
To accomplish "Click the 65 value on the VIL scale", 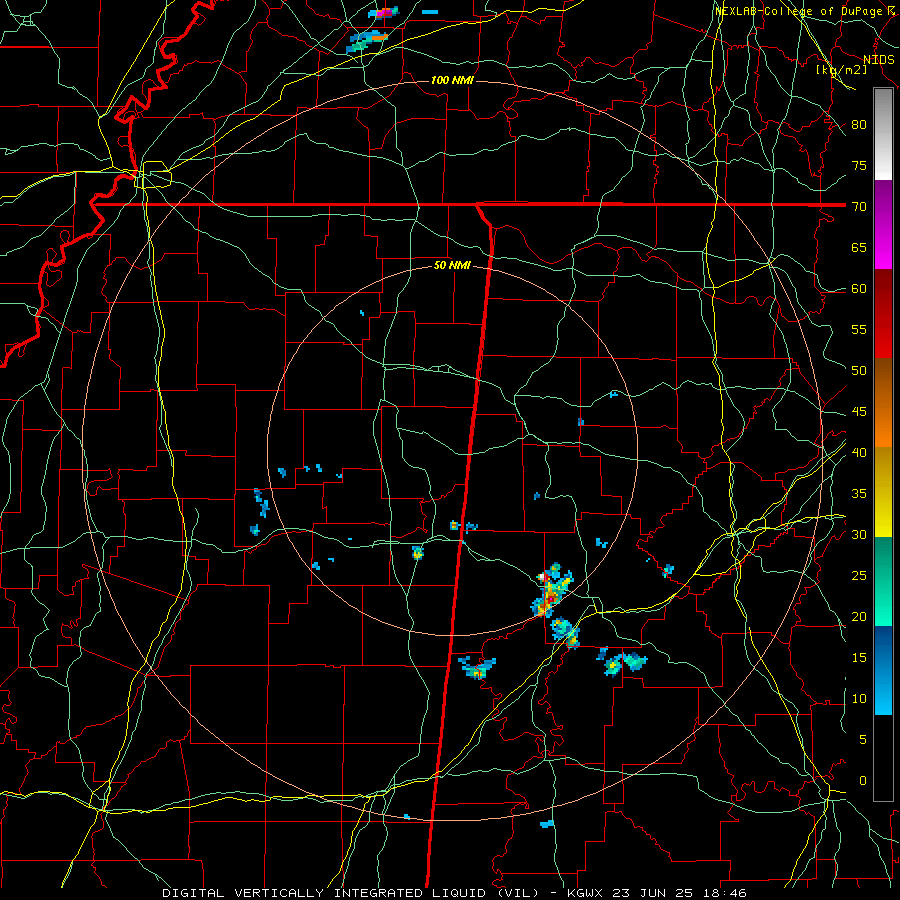I will click(x=859, y=247).
